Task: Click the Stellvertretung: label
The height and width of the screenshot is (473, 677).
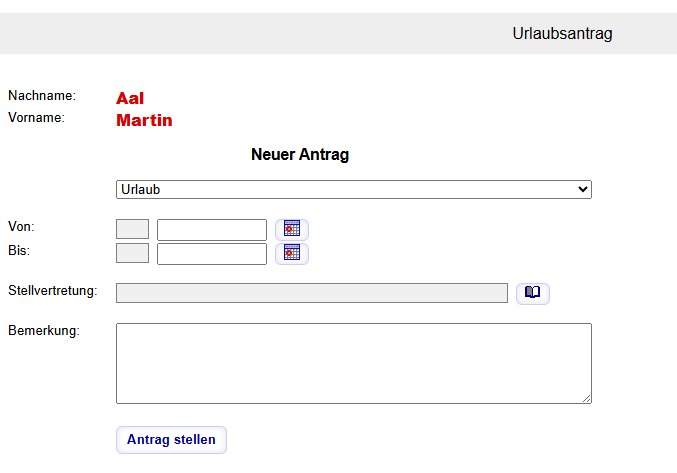Action: point(52,291)
